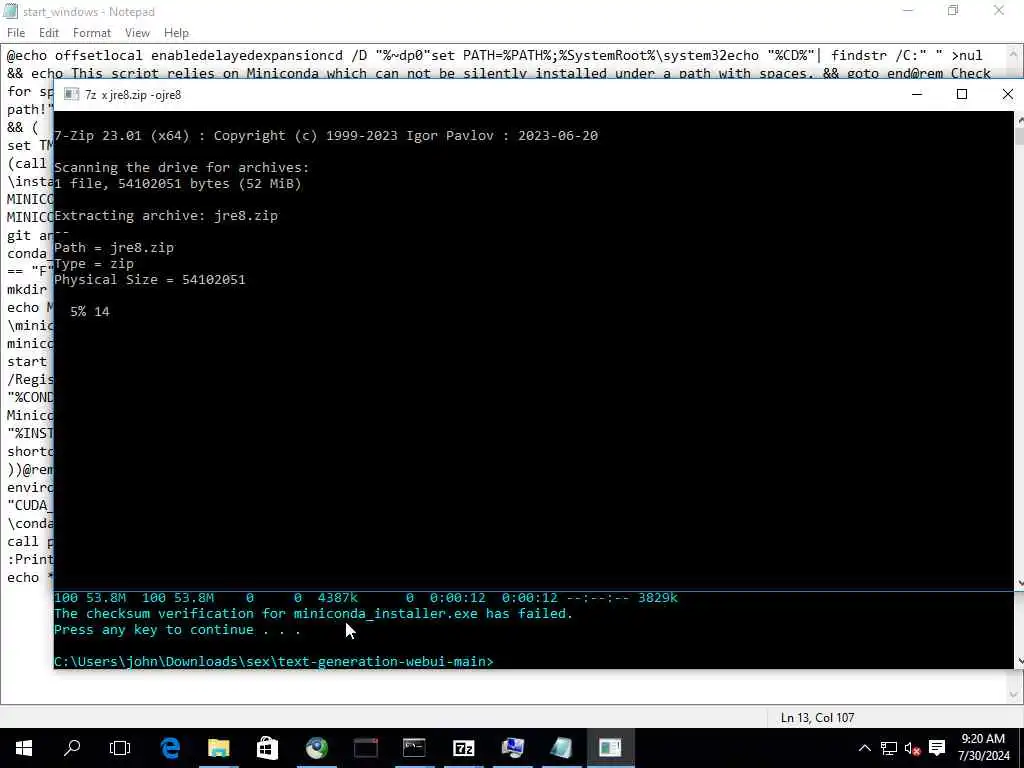Viewport: 1024px width, 768px height.
Task: Click first Notepad line starting with @echo
Action: [494, 56]
